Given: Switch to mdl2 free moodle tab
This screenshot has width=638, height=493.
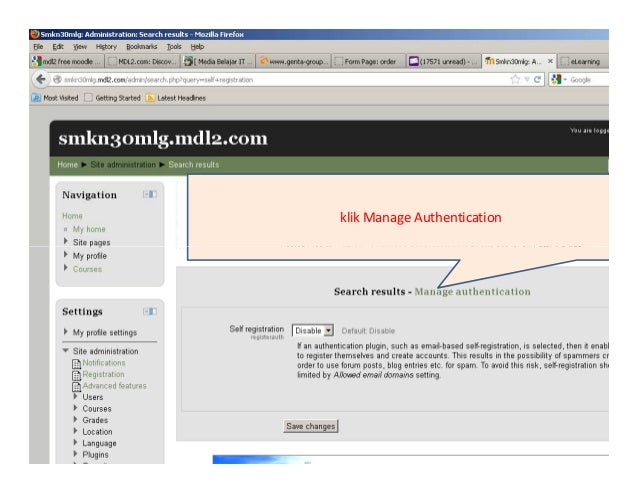Looking at the screenshot, I should (66, 61).
